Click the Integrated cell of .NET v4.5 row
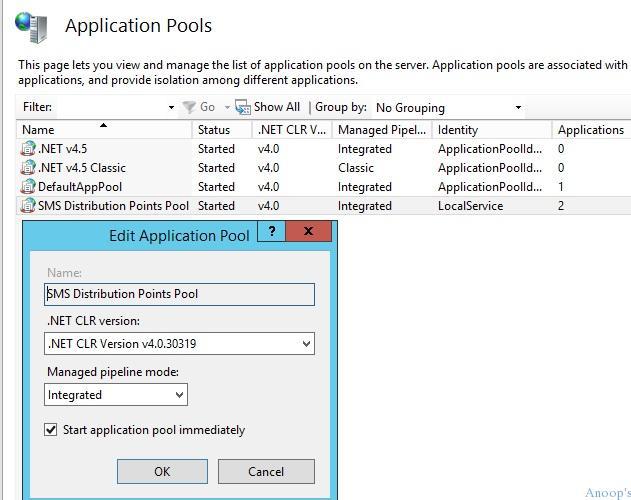631x500 pixels. pyautogui.click(x=365, y=149)
